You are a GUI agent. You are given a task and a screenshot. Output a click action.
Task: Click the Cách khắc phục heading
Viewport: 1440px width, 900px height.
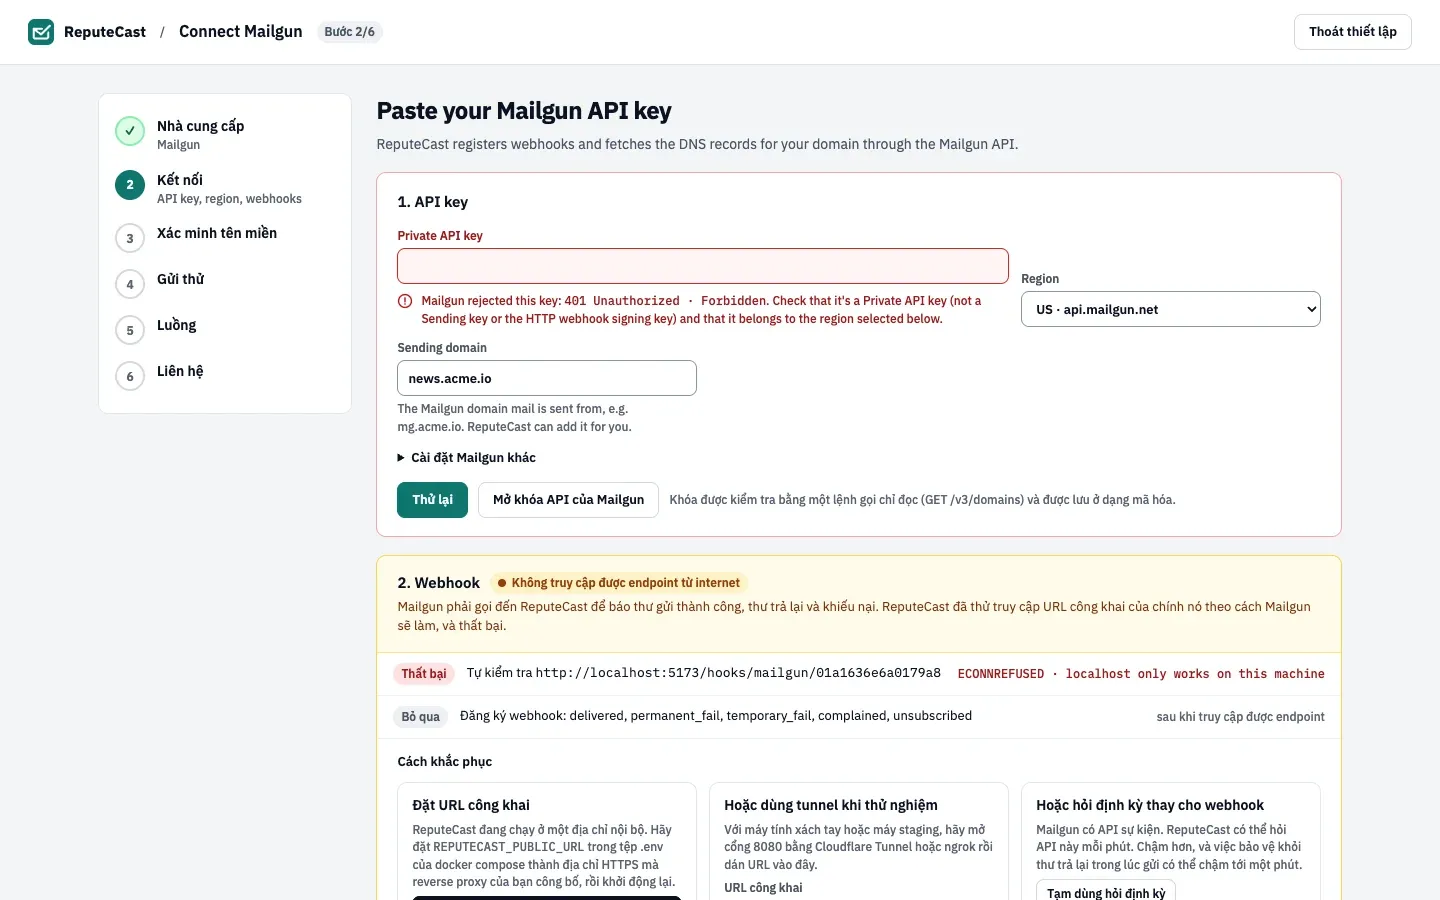(x=445, y=762)
